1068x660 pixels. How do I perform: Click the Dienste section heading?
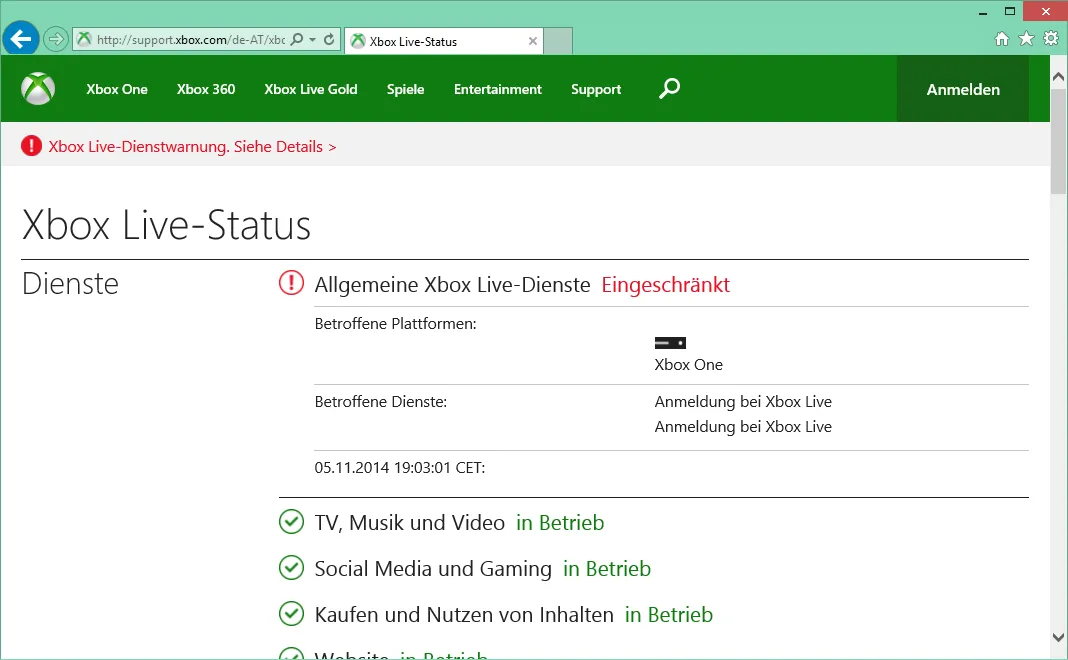(70, 283)
